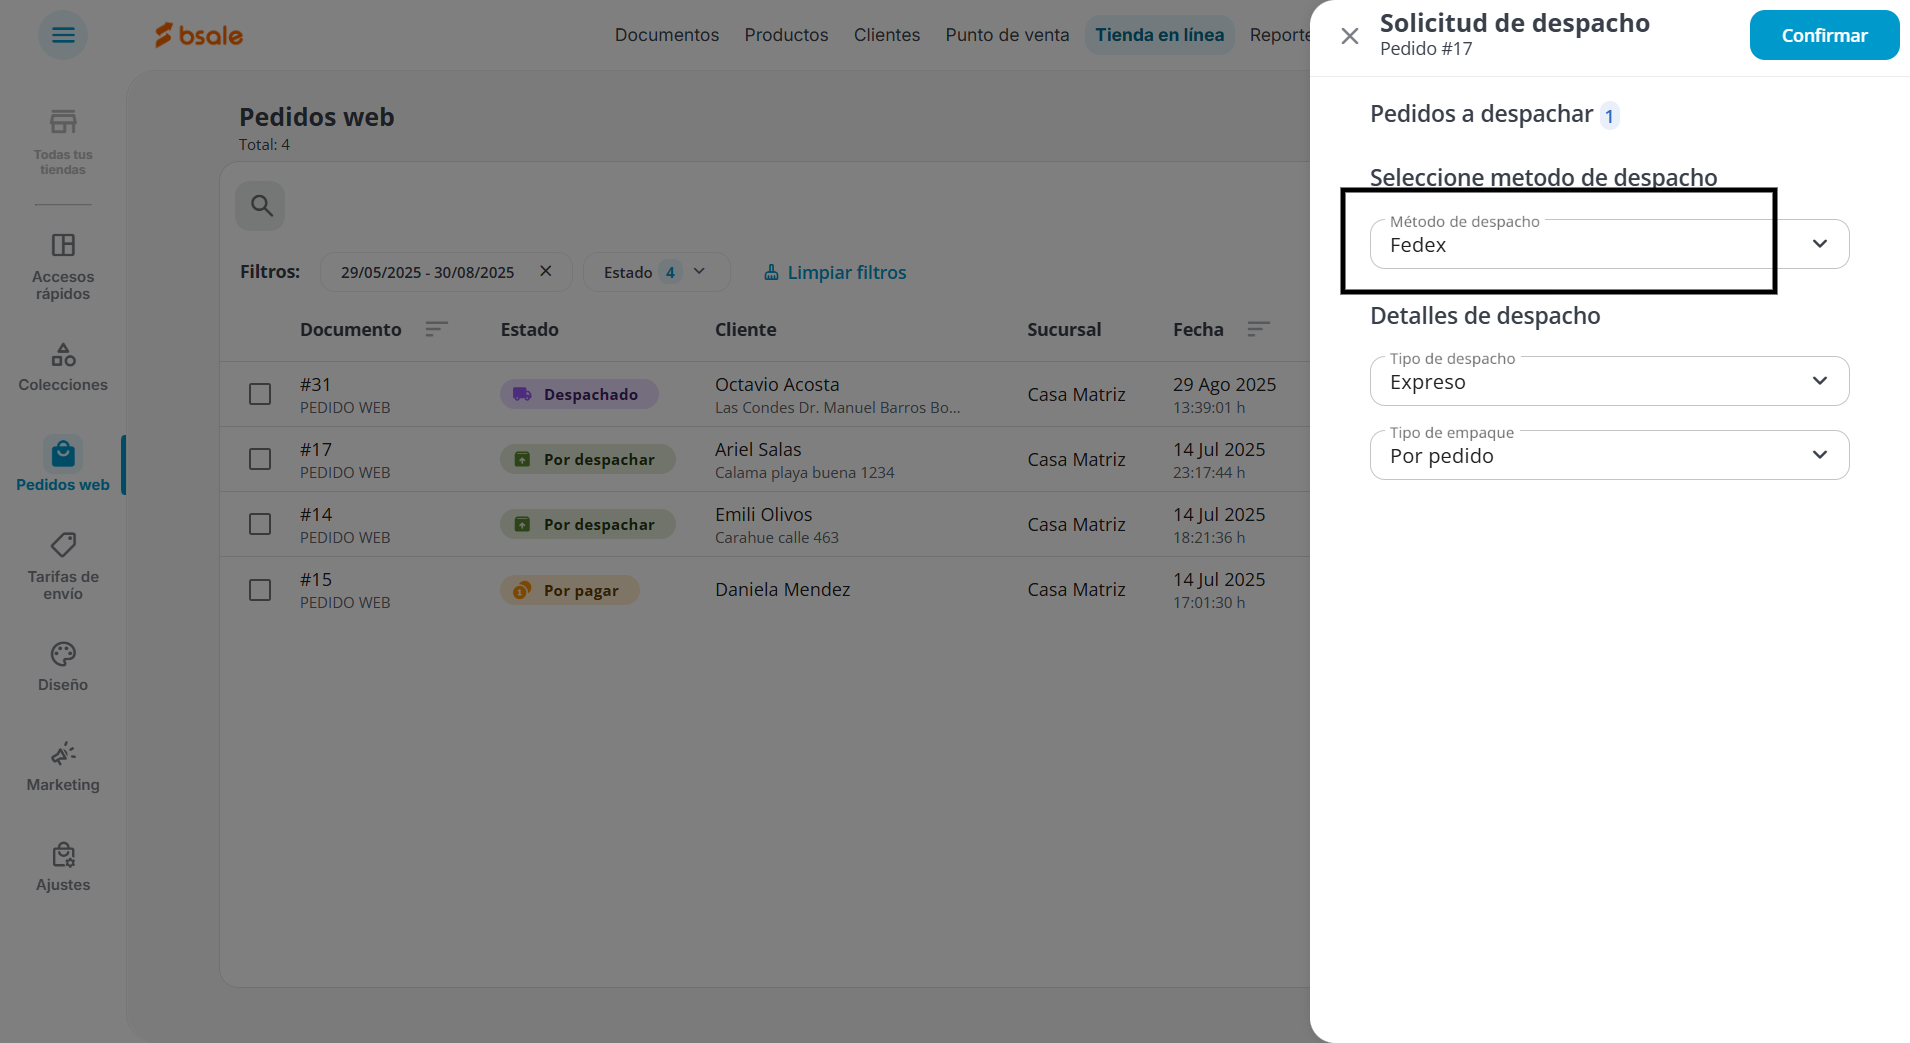1910x1043 pixels.
Task: Click Sucursal column header
Action: [1064, 329]
